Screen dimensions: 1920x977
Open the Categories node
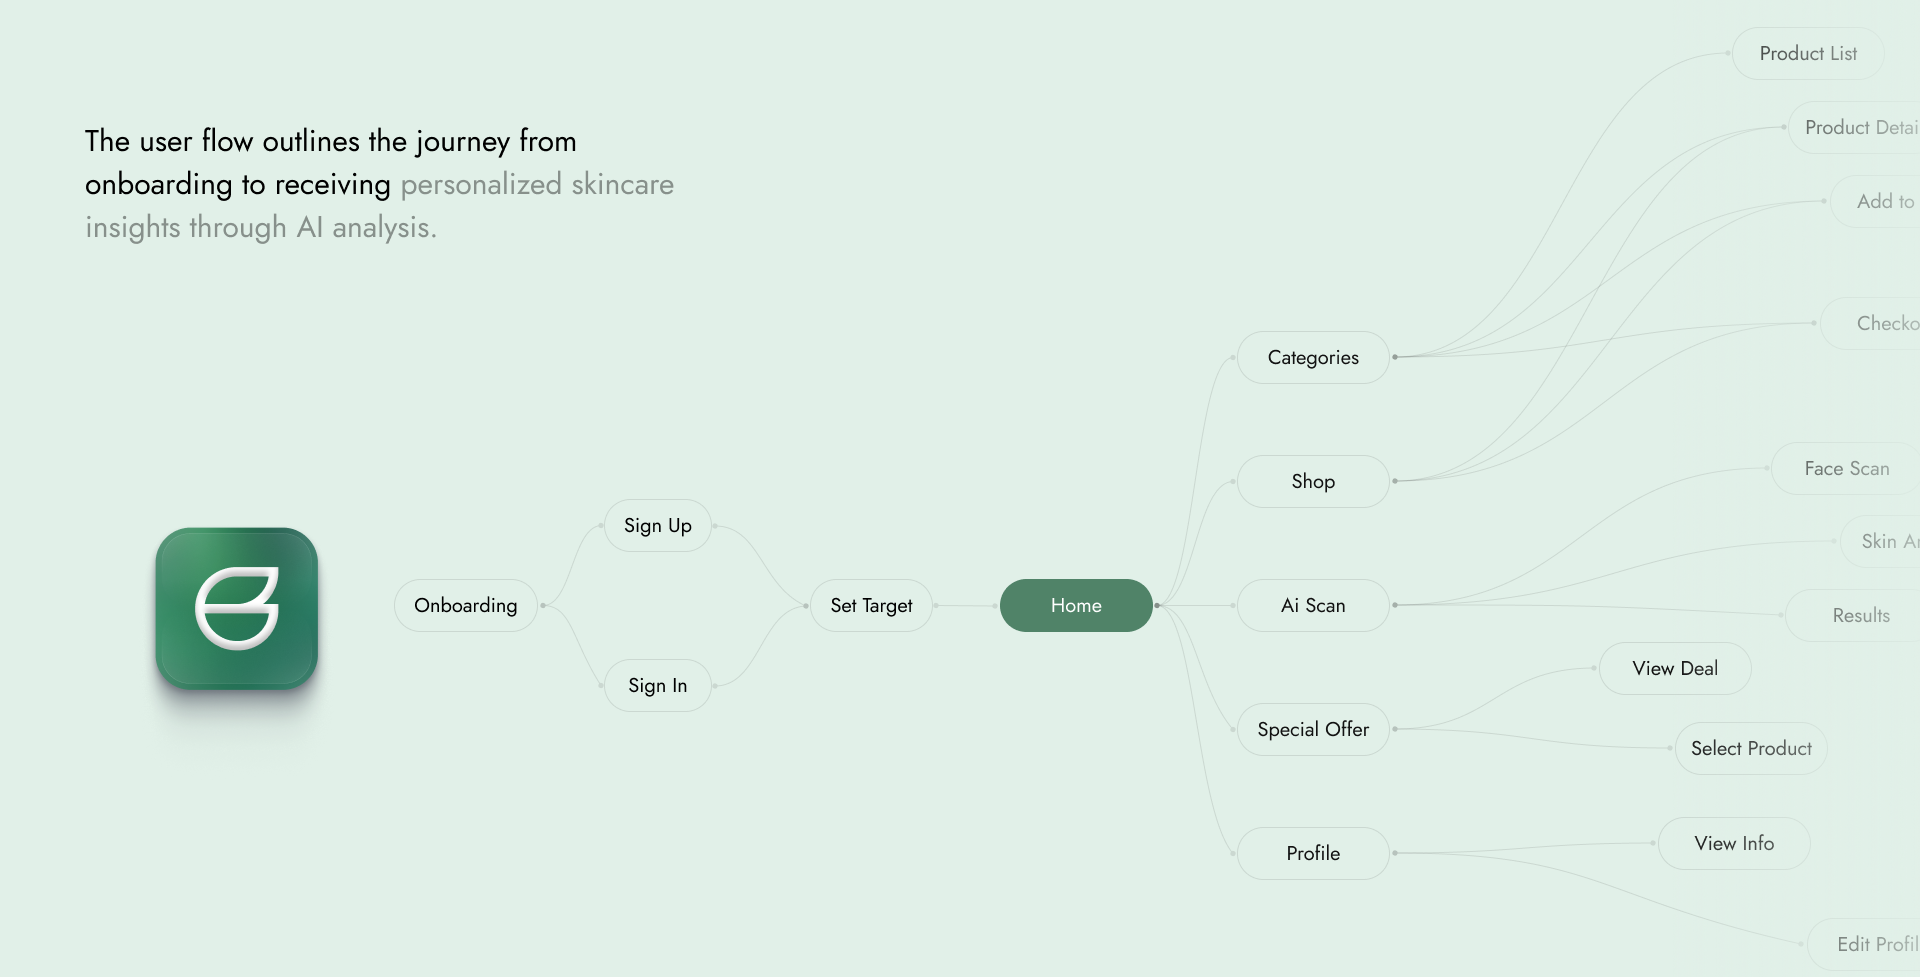[1313, 357]
